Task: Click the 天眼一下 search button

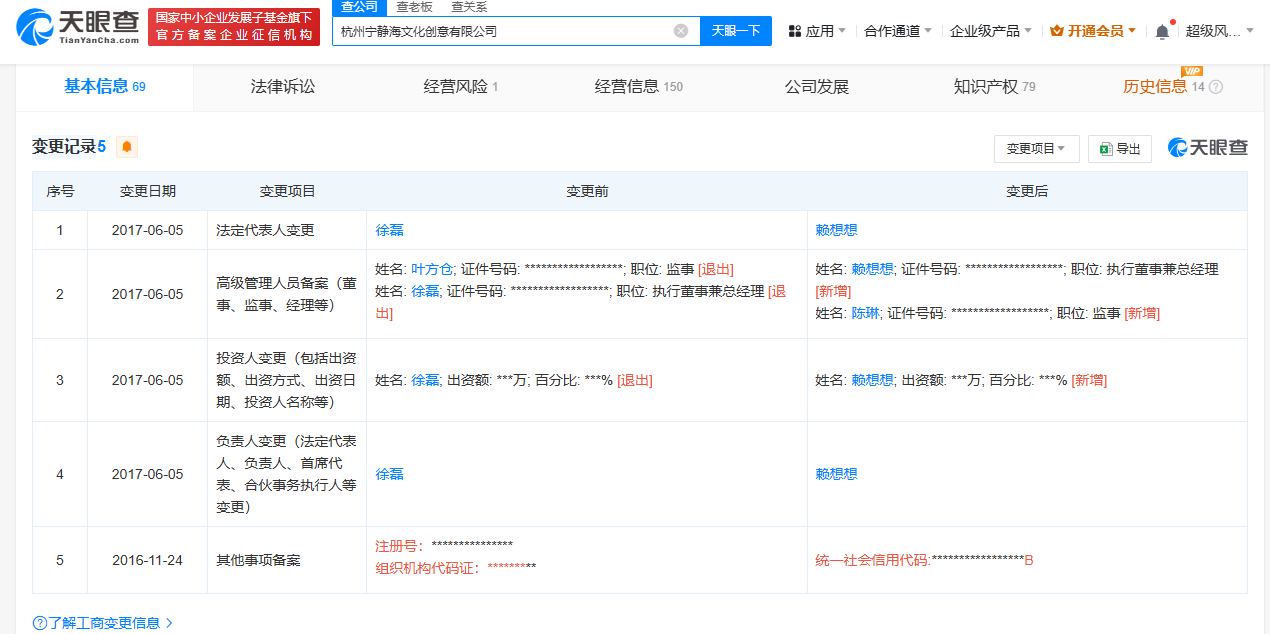Action: (737, 30)
